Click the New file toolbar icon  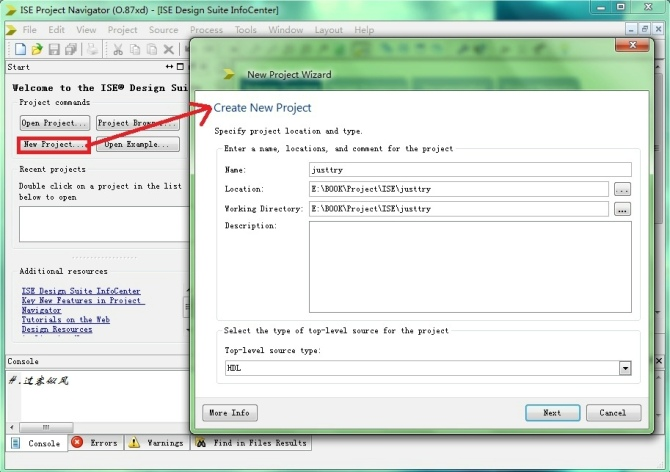coord(20,49)
